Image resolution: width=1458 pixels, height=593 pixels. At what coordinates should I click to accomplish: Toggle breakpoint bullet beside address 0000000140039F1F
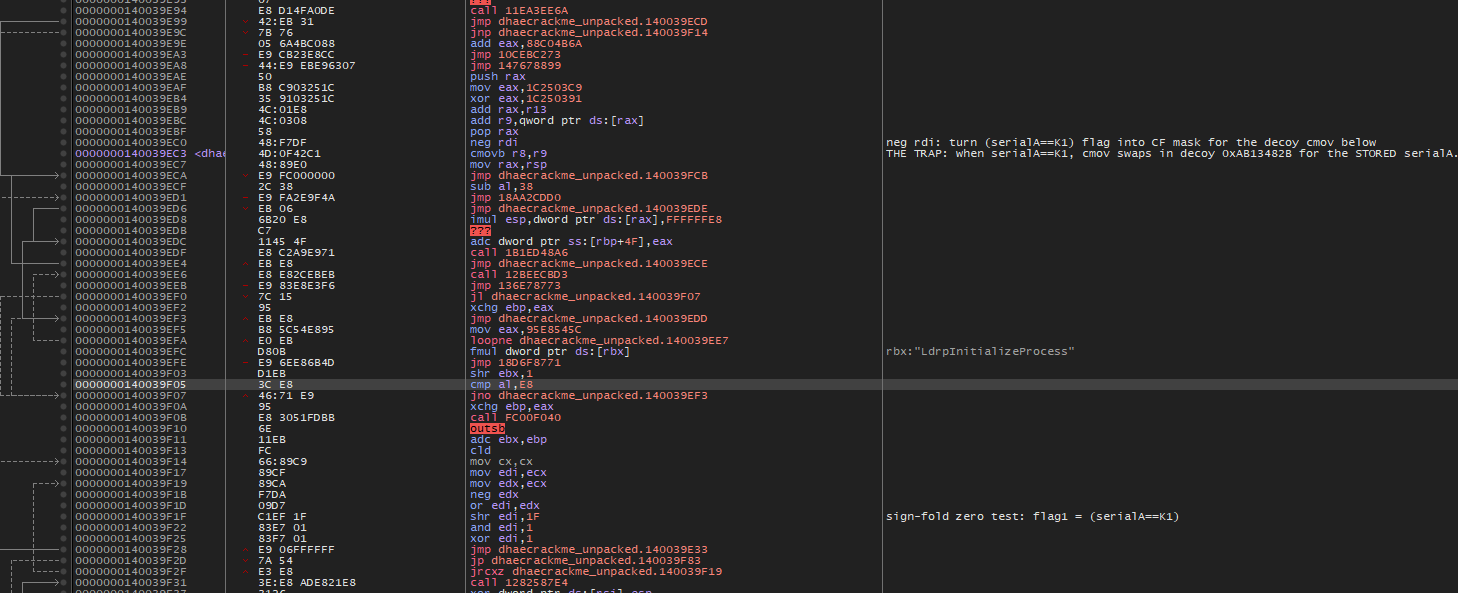tap(65, 516)
